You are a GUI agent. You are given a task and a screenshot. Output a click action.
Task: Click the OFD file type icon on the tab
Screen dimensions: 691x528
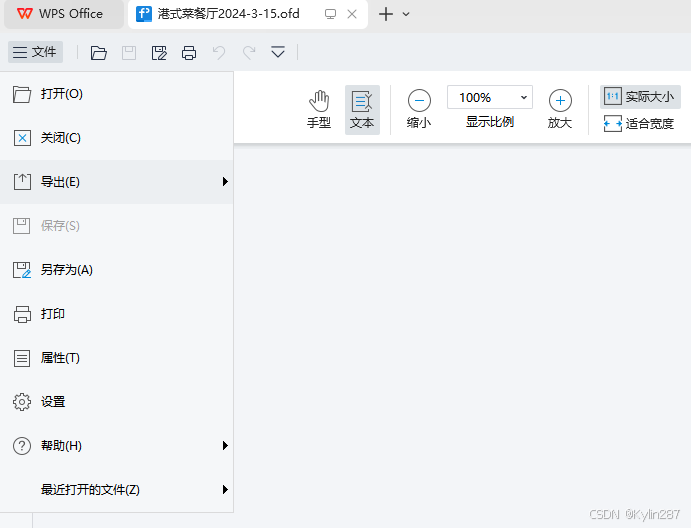(144, 14)
